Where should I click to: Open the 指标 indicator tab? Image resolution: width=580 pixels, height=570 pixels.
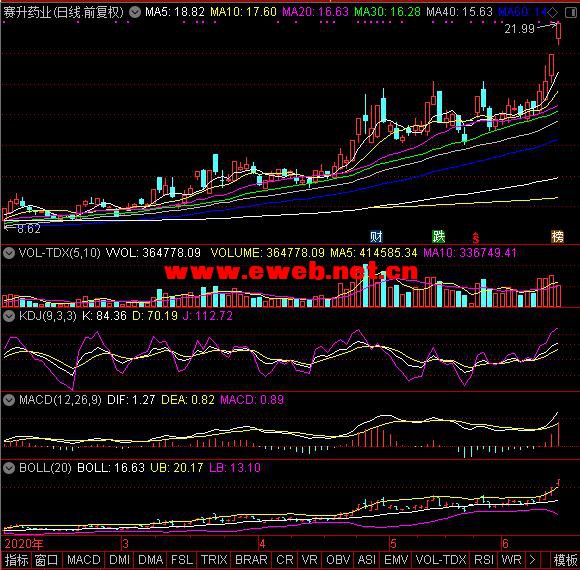point(16,560)
